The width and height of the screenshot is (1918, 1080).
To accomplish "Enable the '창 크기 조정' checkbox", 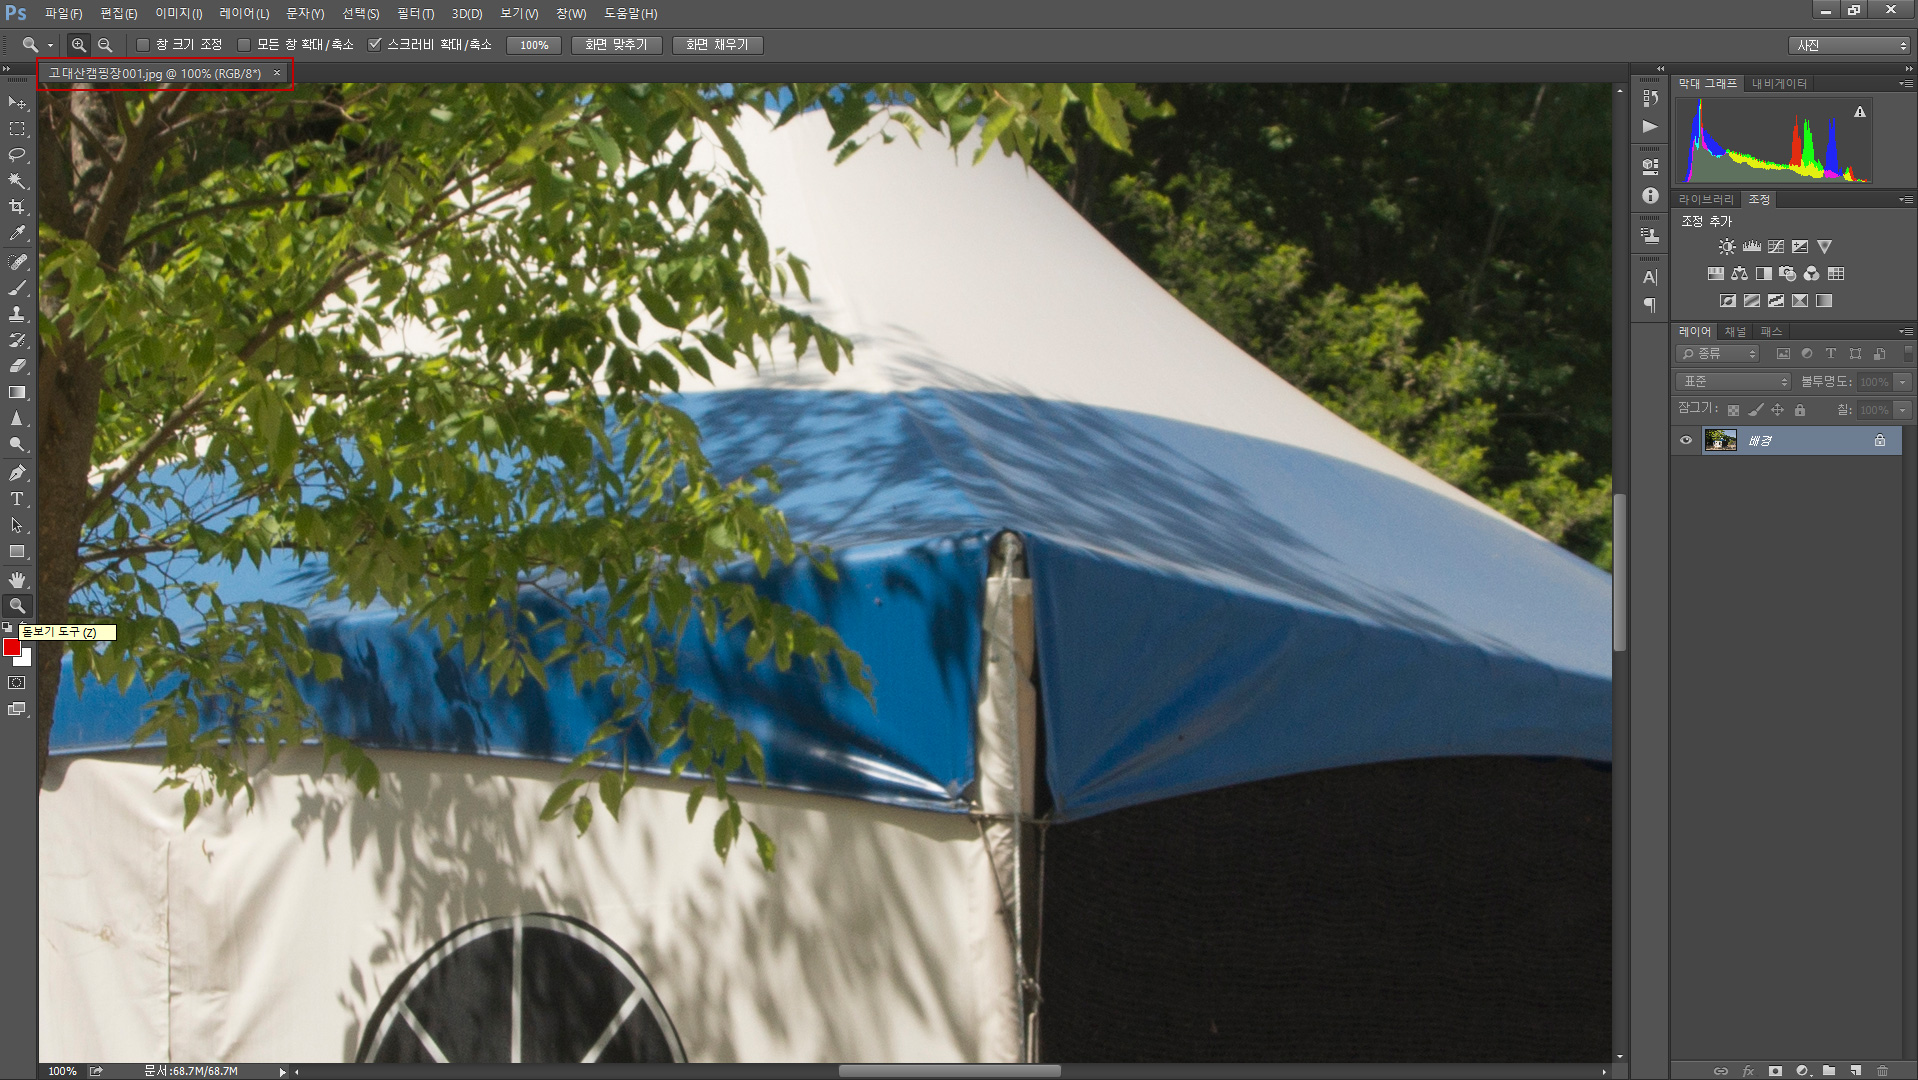I will pyautogui.click(x=143, y=45).
